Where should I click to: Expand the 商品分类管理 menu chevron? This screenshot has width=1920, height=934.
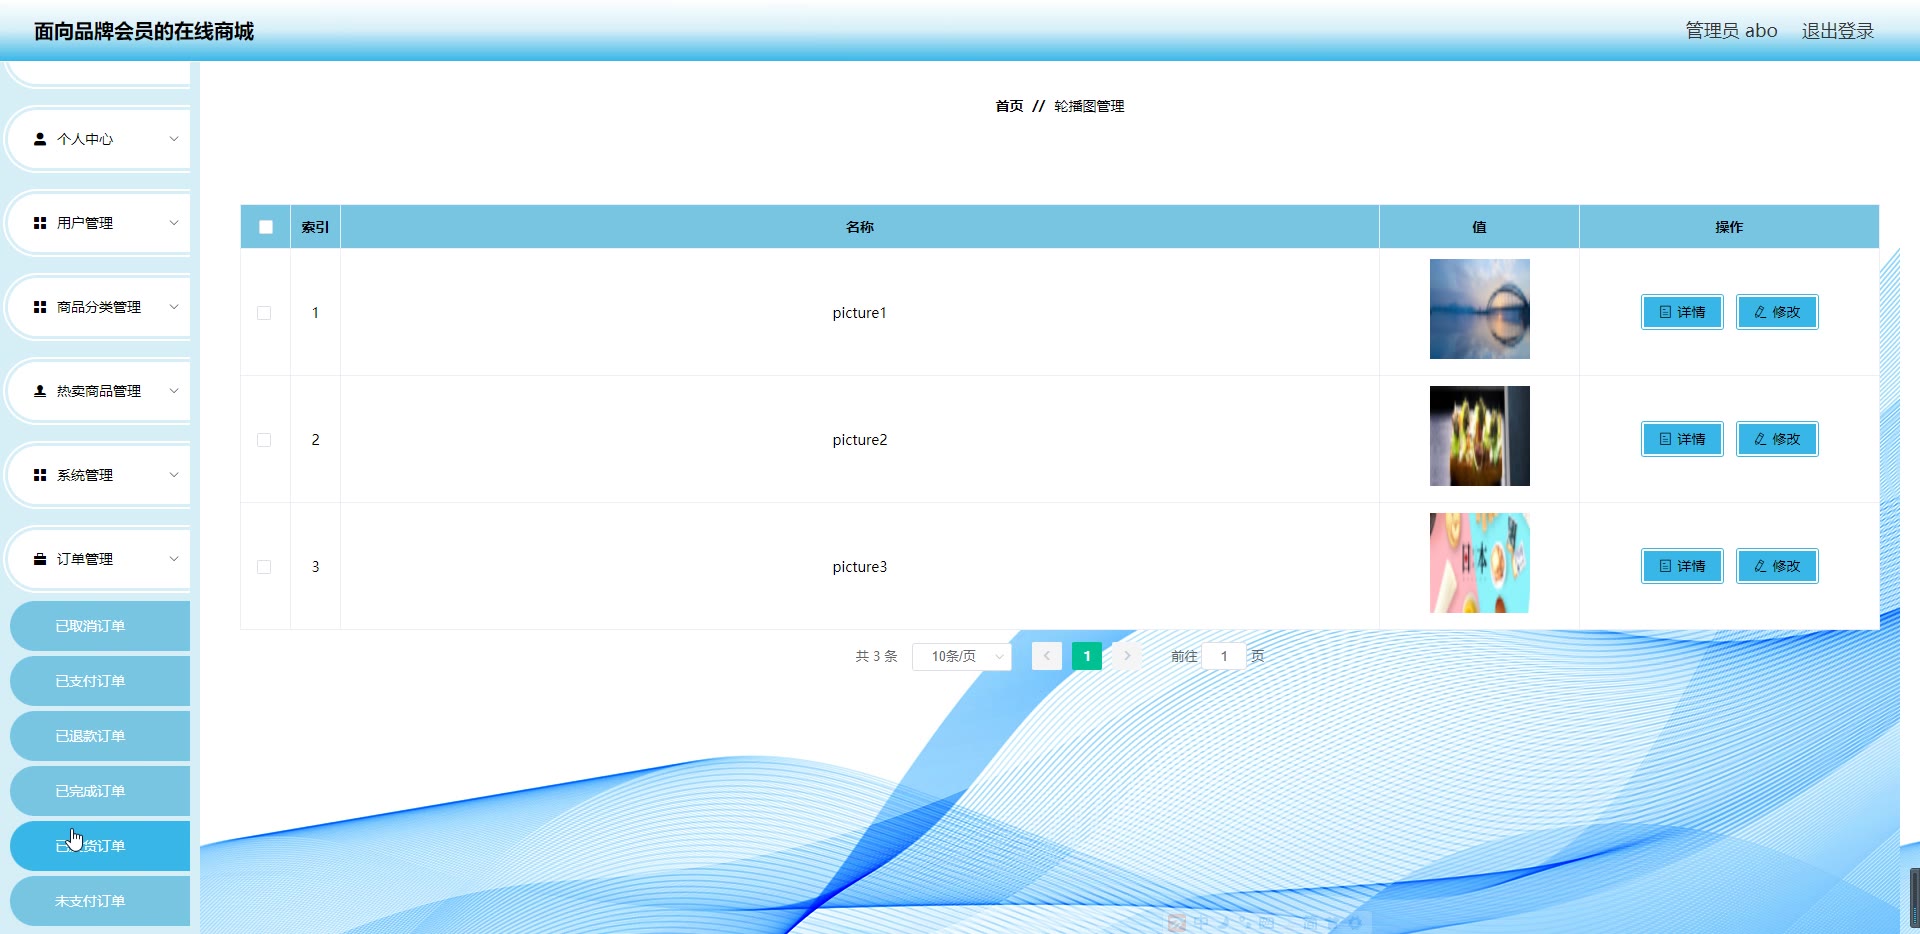173,307
